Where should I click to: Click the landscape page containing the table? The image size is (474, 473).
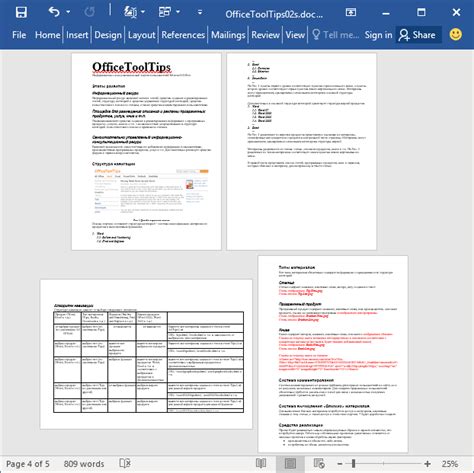pyautogui.click(x=146, y=354)
